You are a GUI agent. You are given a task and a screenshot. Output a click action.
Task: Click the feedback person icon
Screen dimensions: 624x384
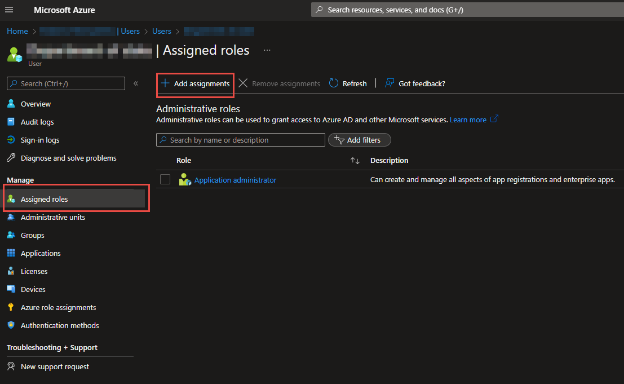389,83
